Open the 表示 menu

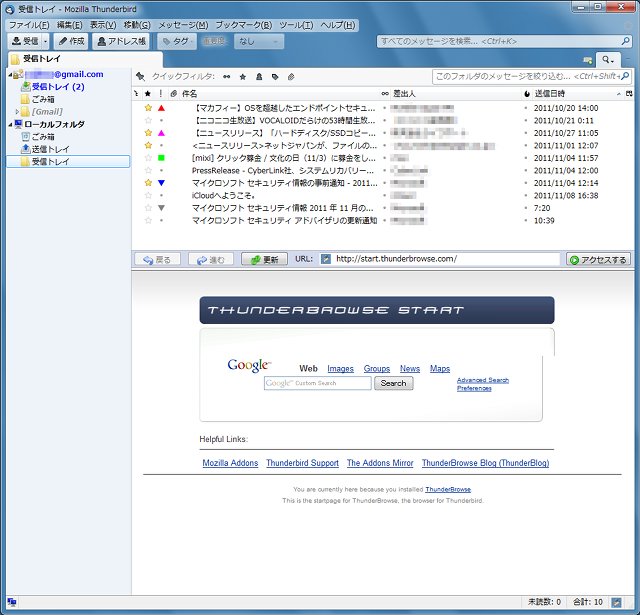pos(103,25)
